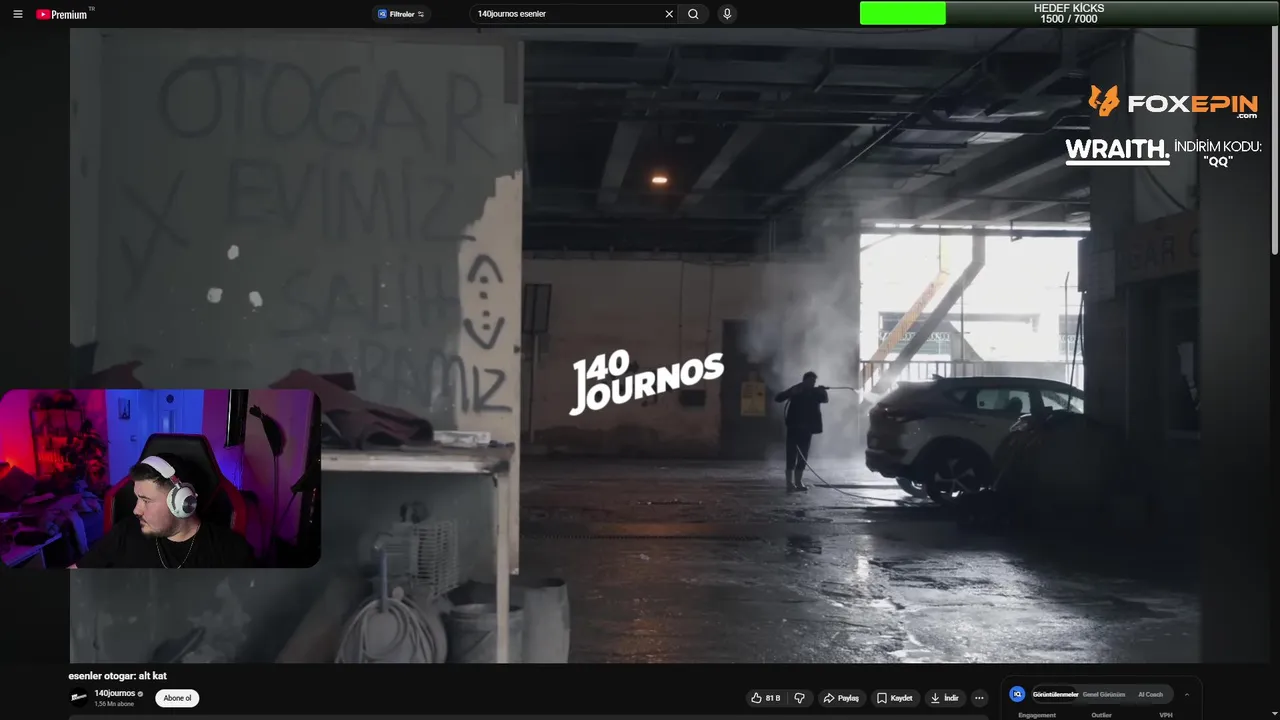Open the Filtreler filter button
The image size is (1280, 720).
tap(401, 14)
